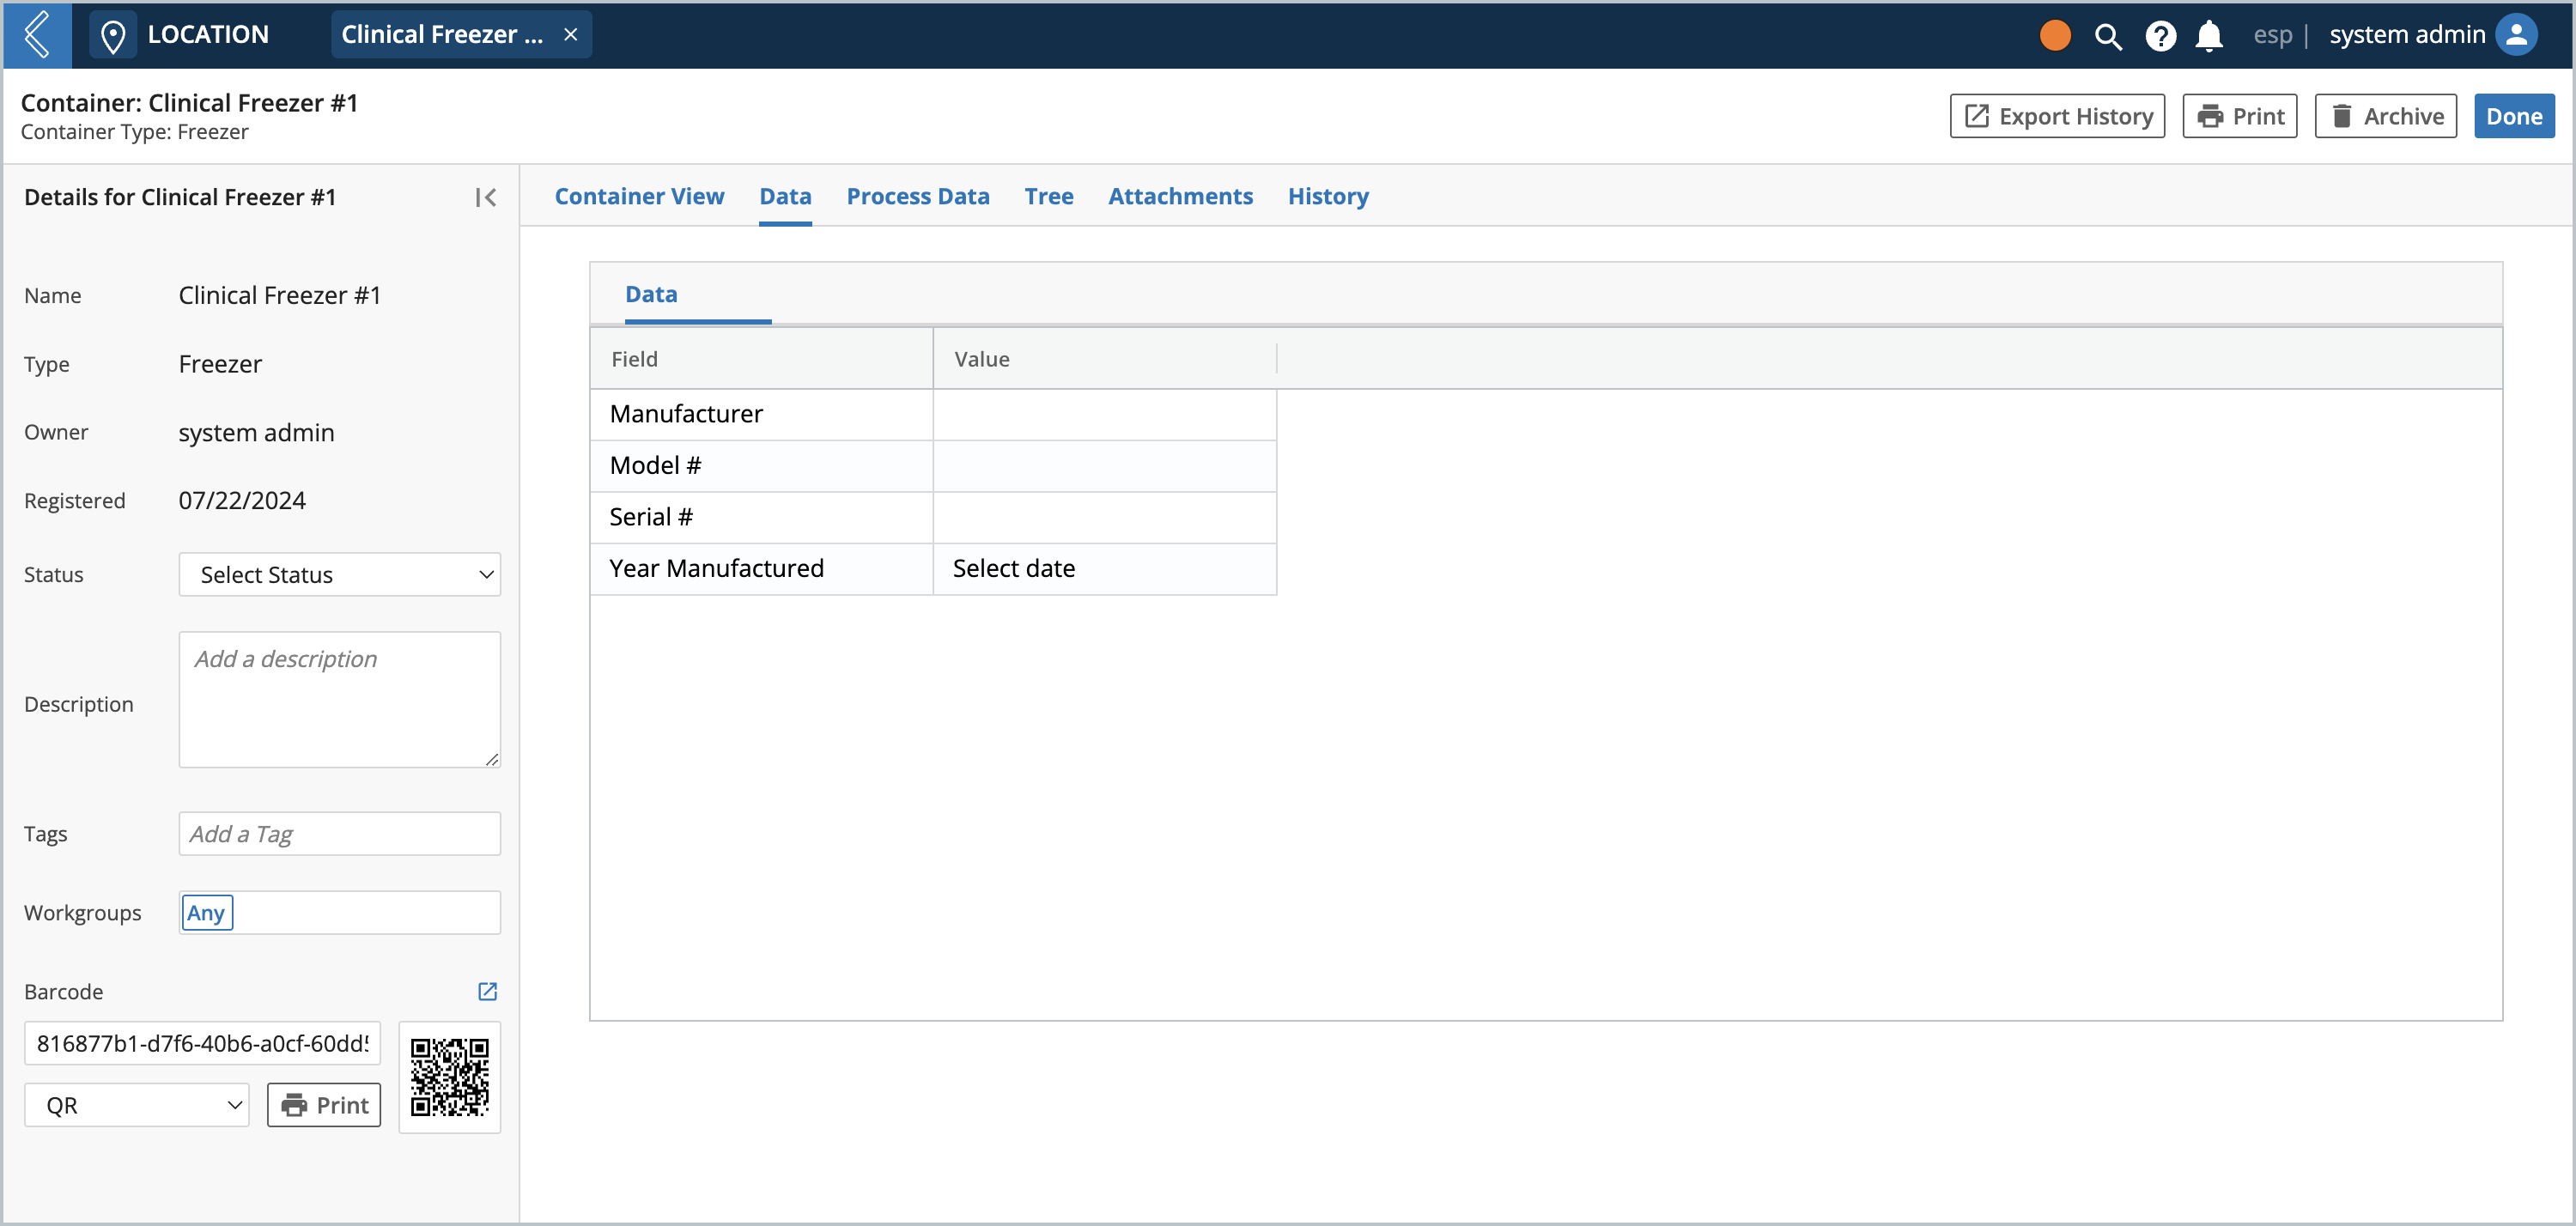Image resolution: width=2576 pixels, height=1226 pixels.
Task: Click the Owner value system admin
Action: point(256,432)
